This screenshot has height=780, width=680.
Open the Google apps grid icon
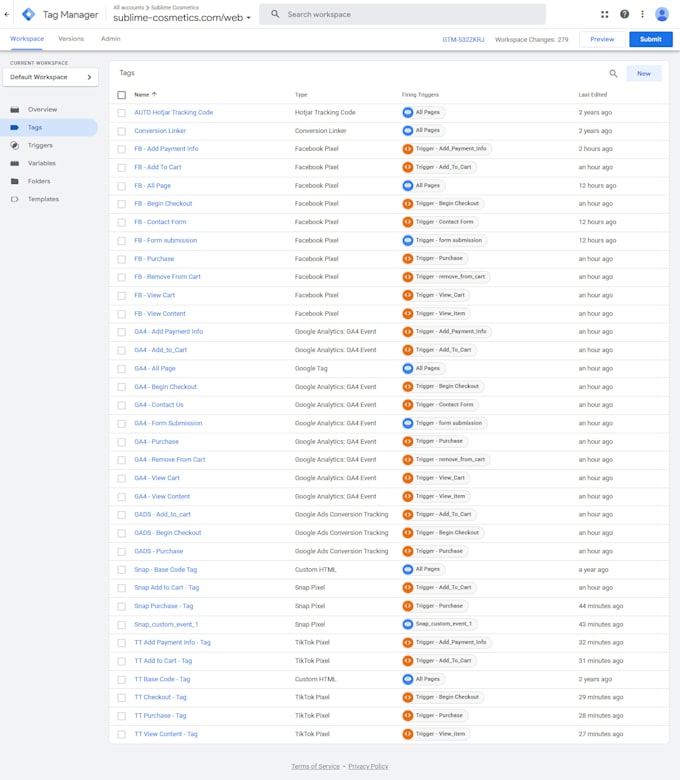pos(604,14)
